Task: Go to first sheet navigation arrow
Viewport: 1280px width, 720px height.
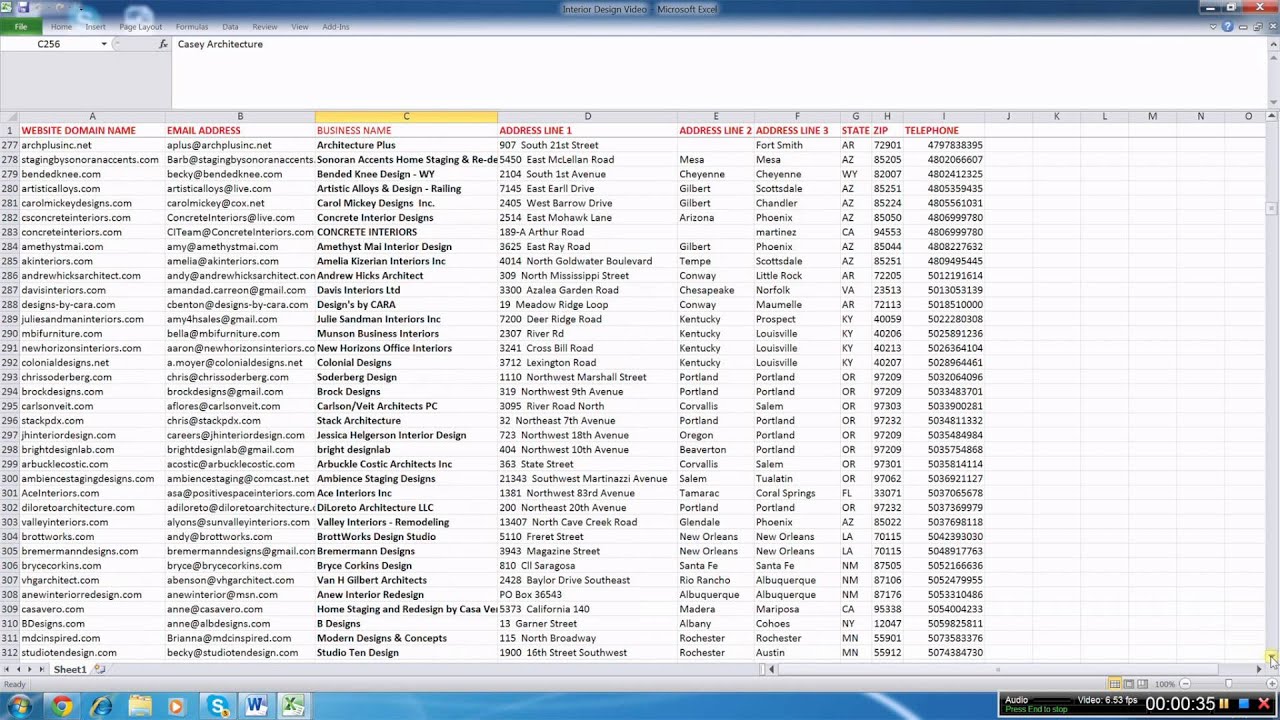Action: [7, 669]
